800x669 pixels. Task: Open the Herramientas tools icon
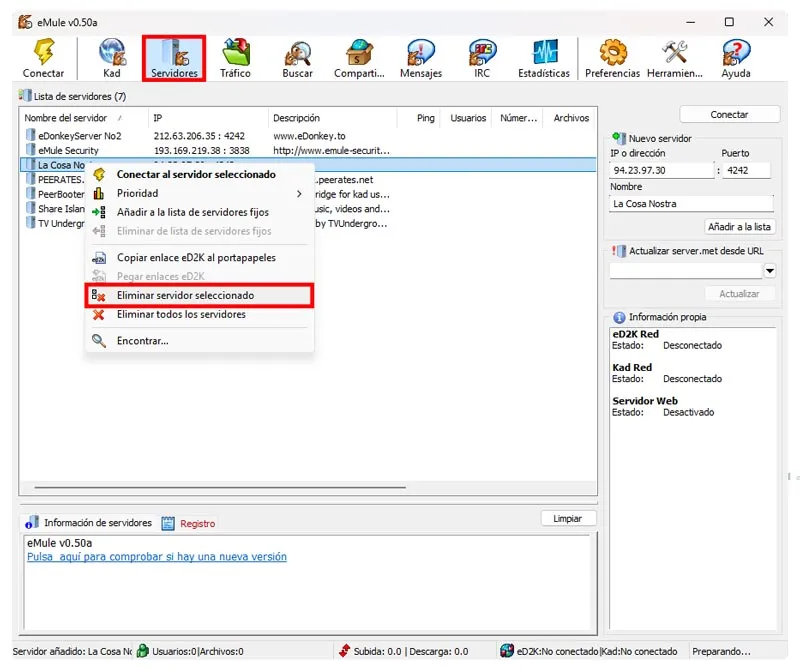pyautogui.click(x=674, y=52)
